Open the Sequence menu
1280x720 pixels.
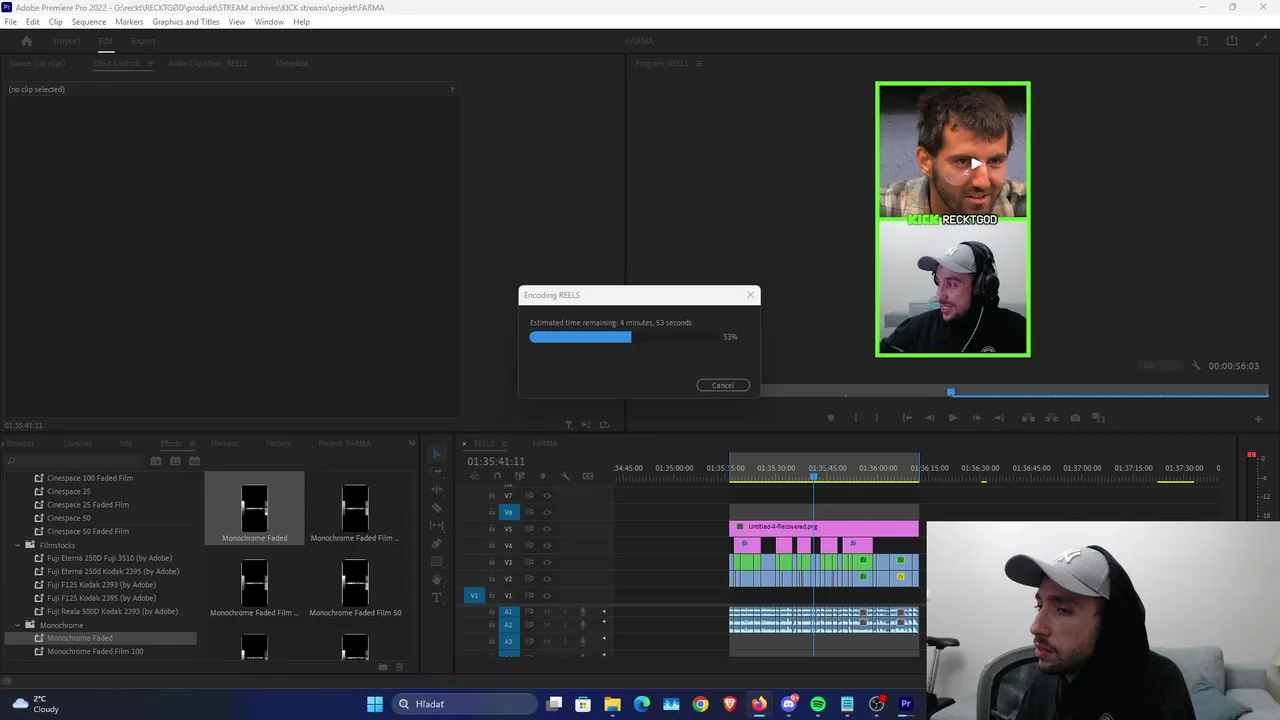(89, 22)
